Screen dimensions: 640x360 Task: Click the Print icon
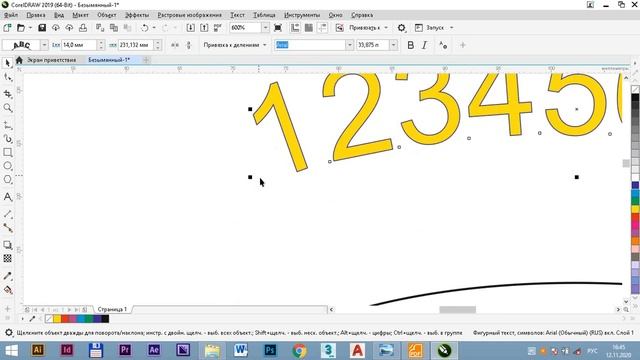83,28
